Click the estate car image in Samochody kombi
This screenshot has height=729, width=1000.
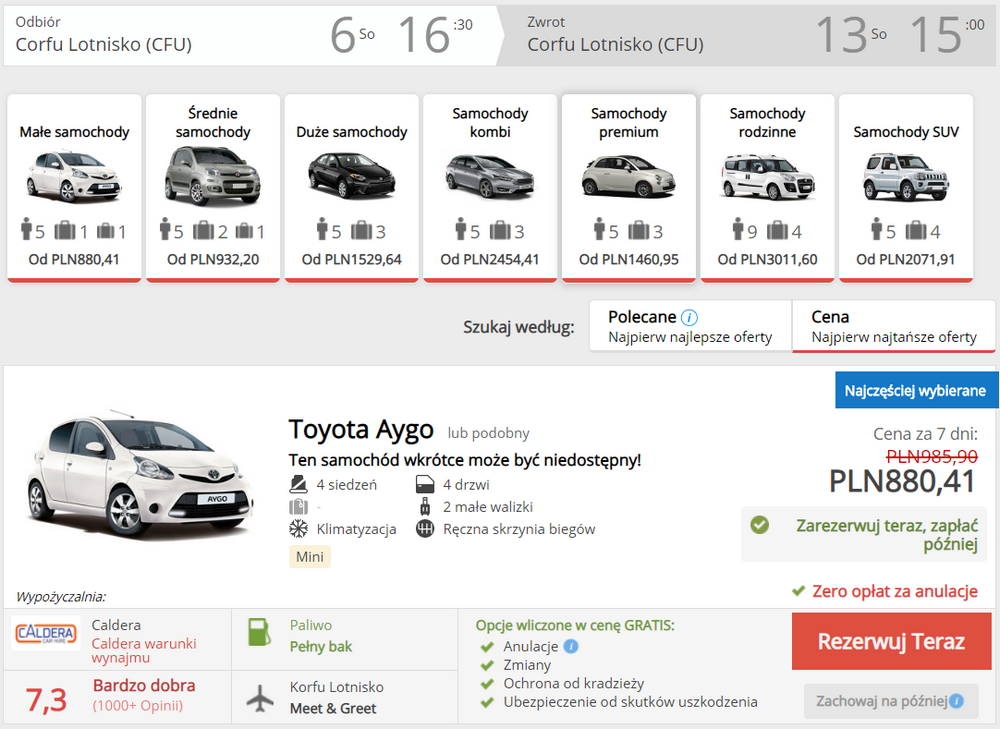click(x=490, y=176)
